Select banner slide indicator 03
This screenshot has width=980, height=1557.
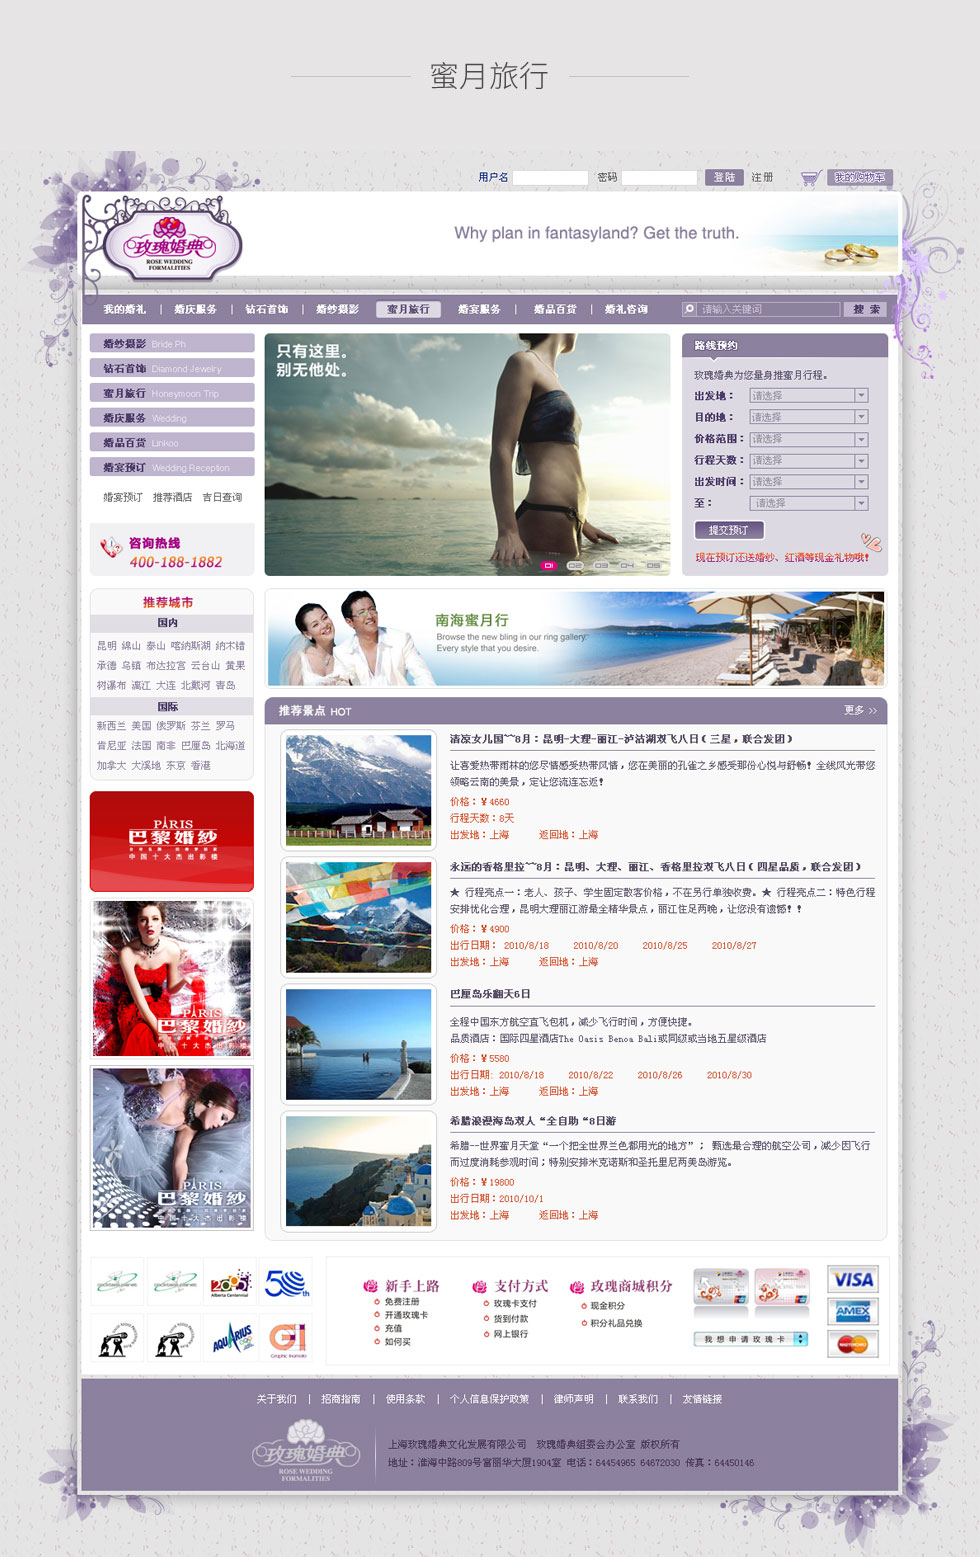click(x=601, y=566)
